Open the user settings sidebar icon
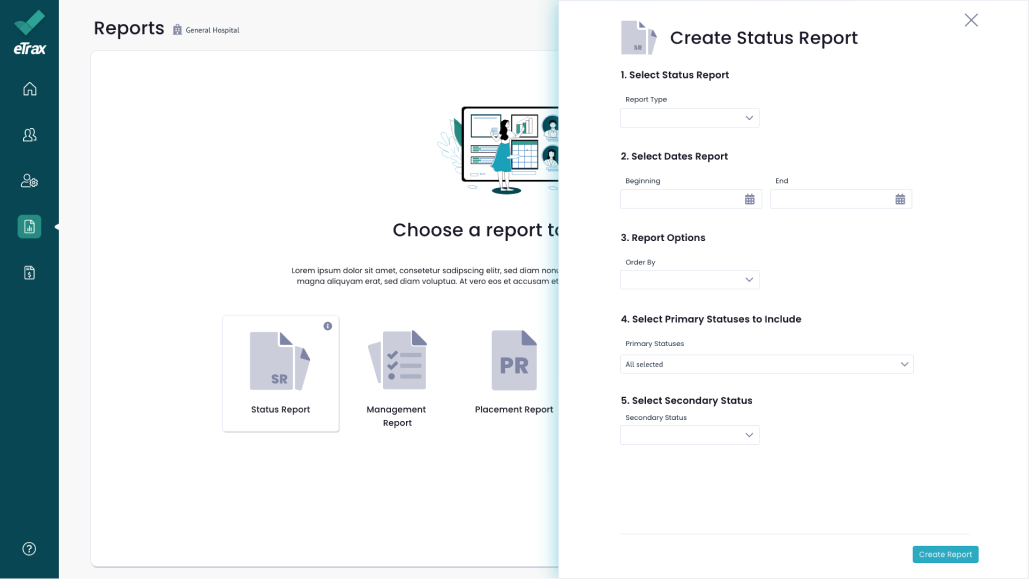Viewport: 1029px width, 579px height. click(29, 181)
